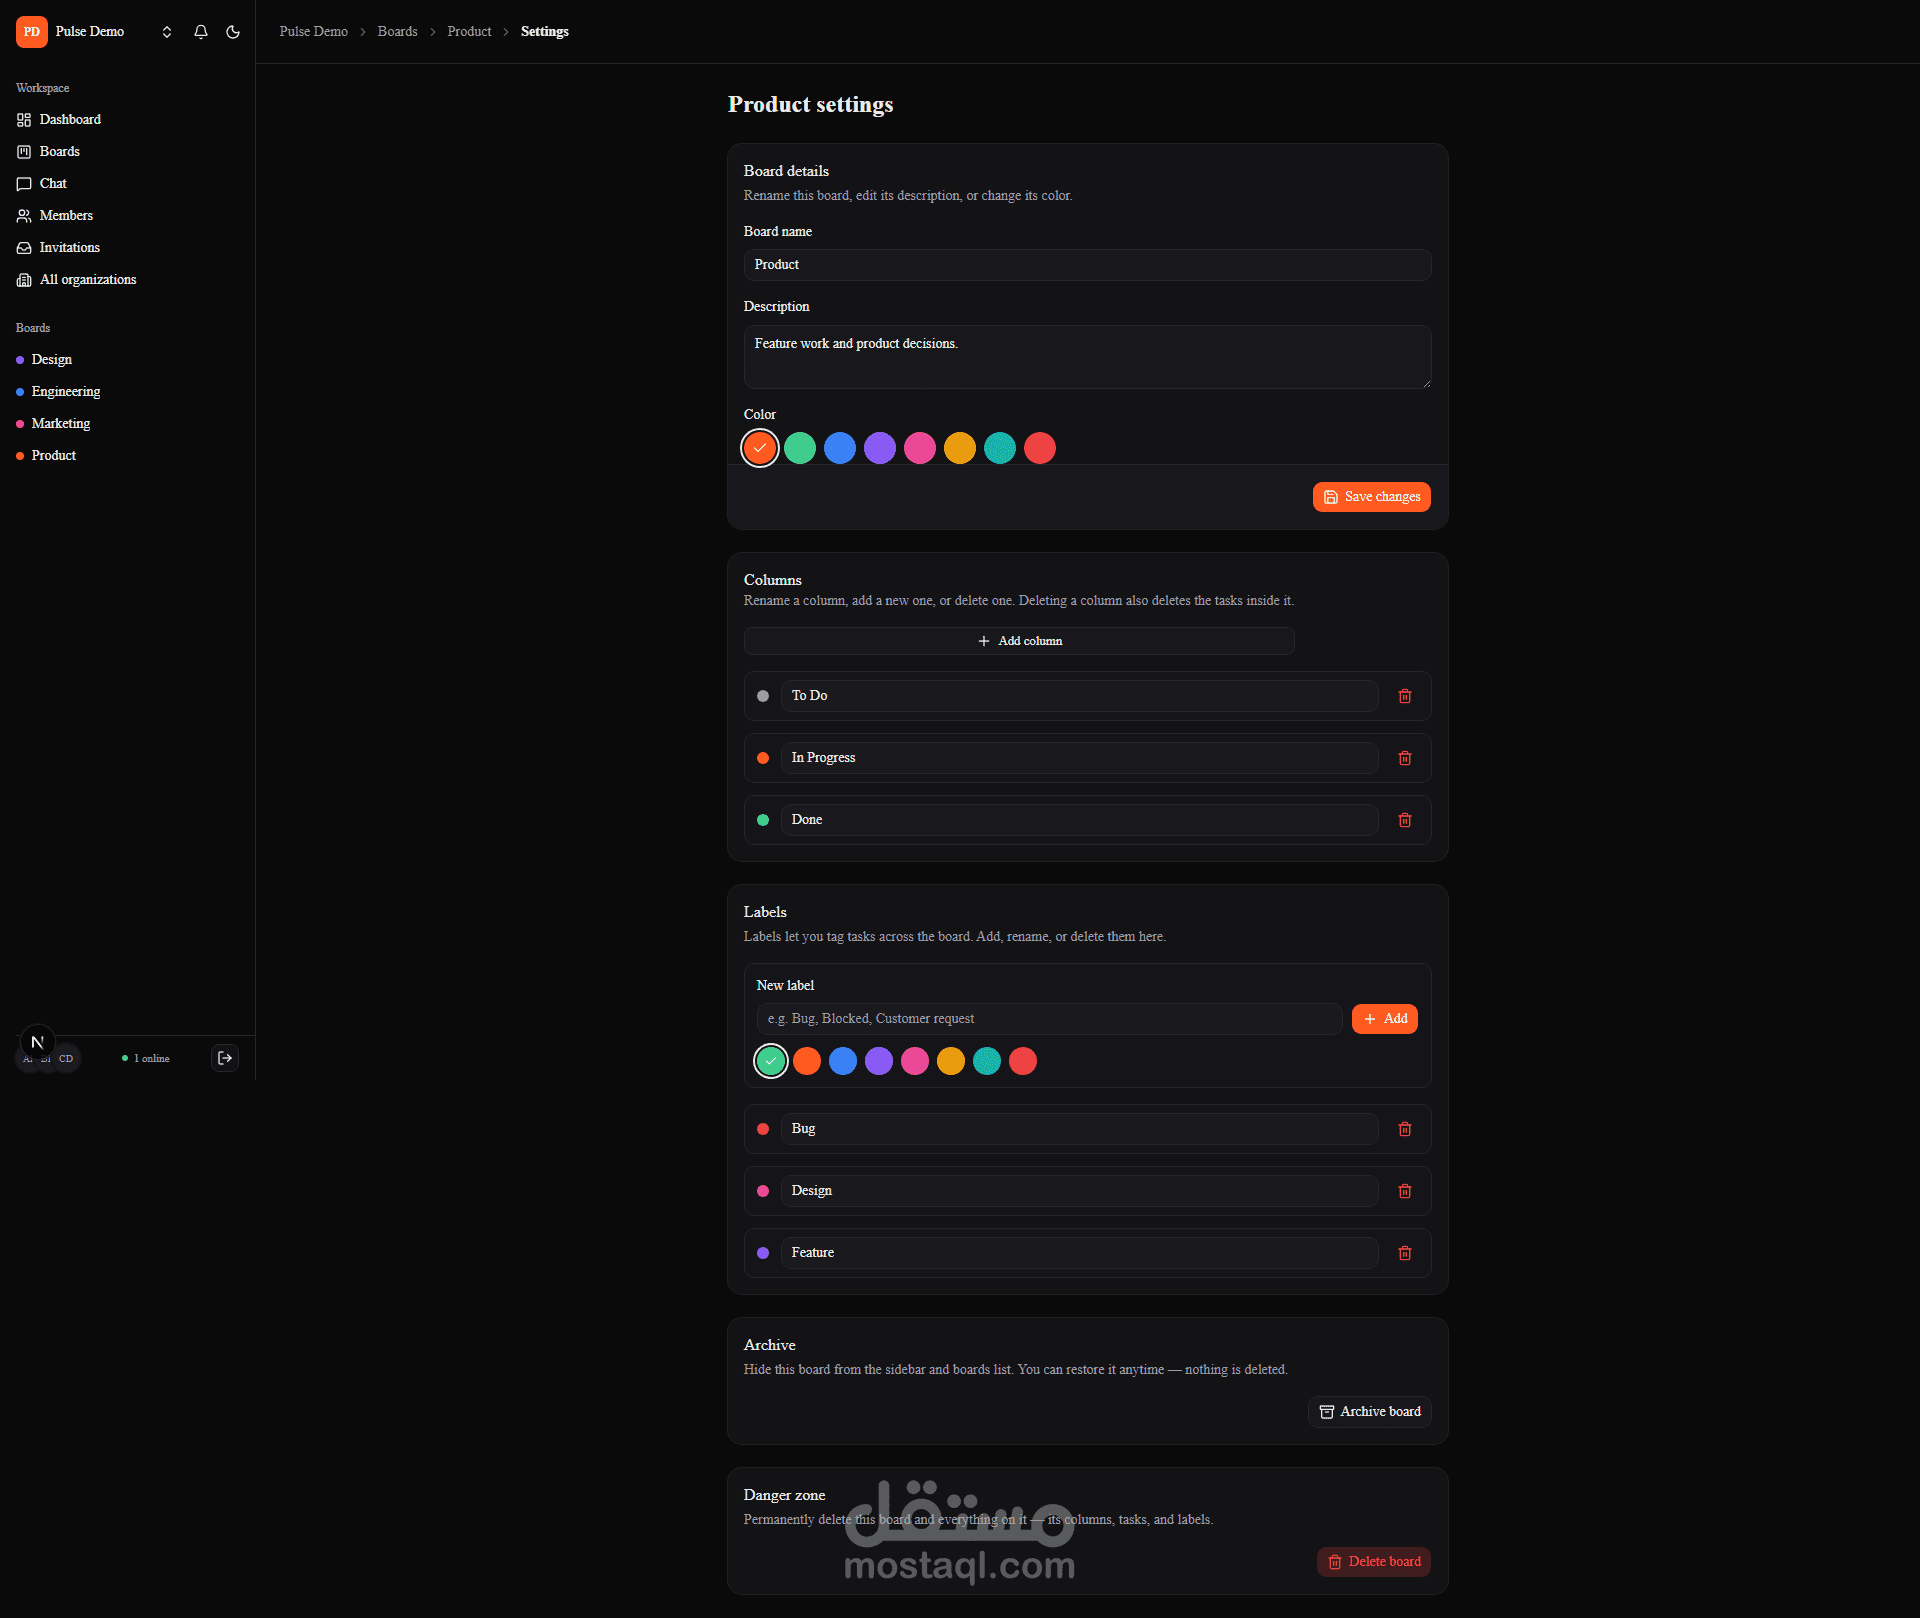Edit the Done column name
This screenshot has width=1920, height=1618.
coord(1079,820)
